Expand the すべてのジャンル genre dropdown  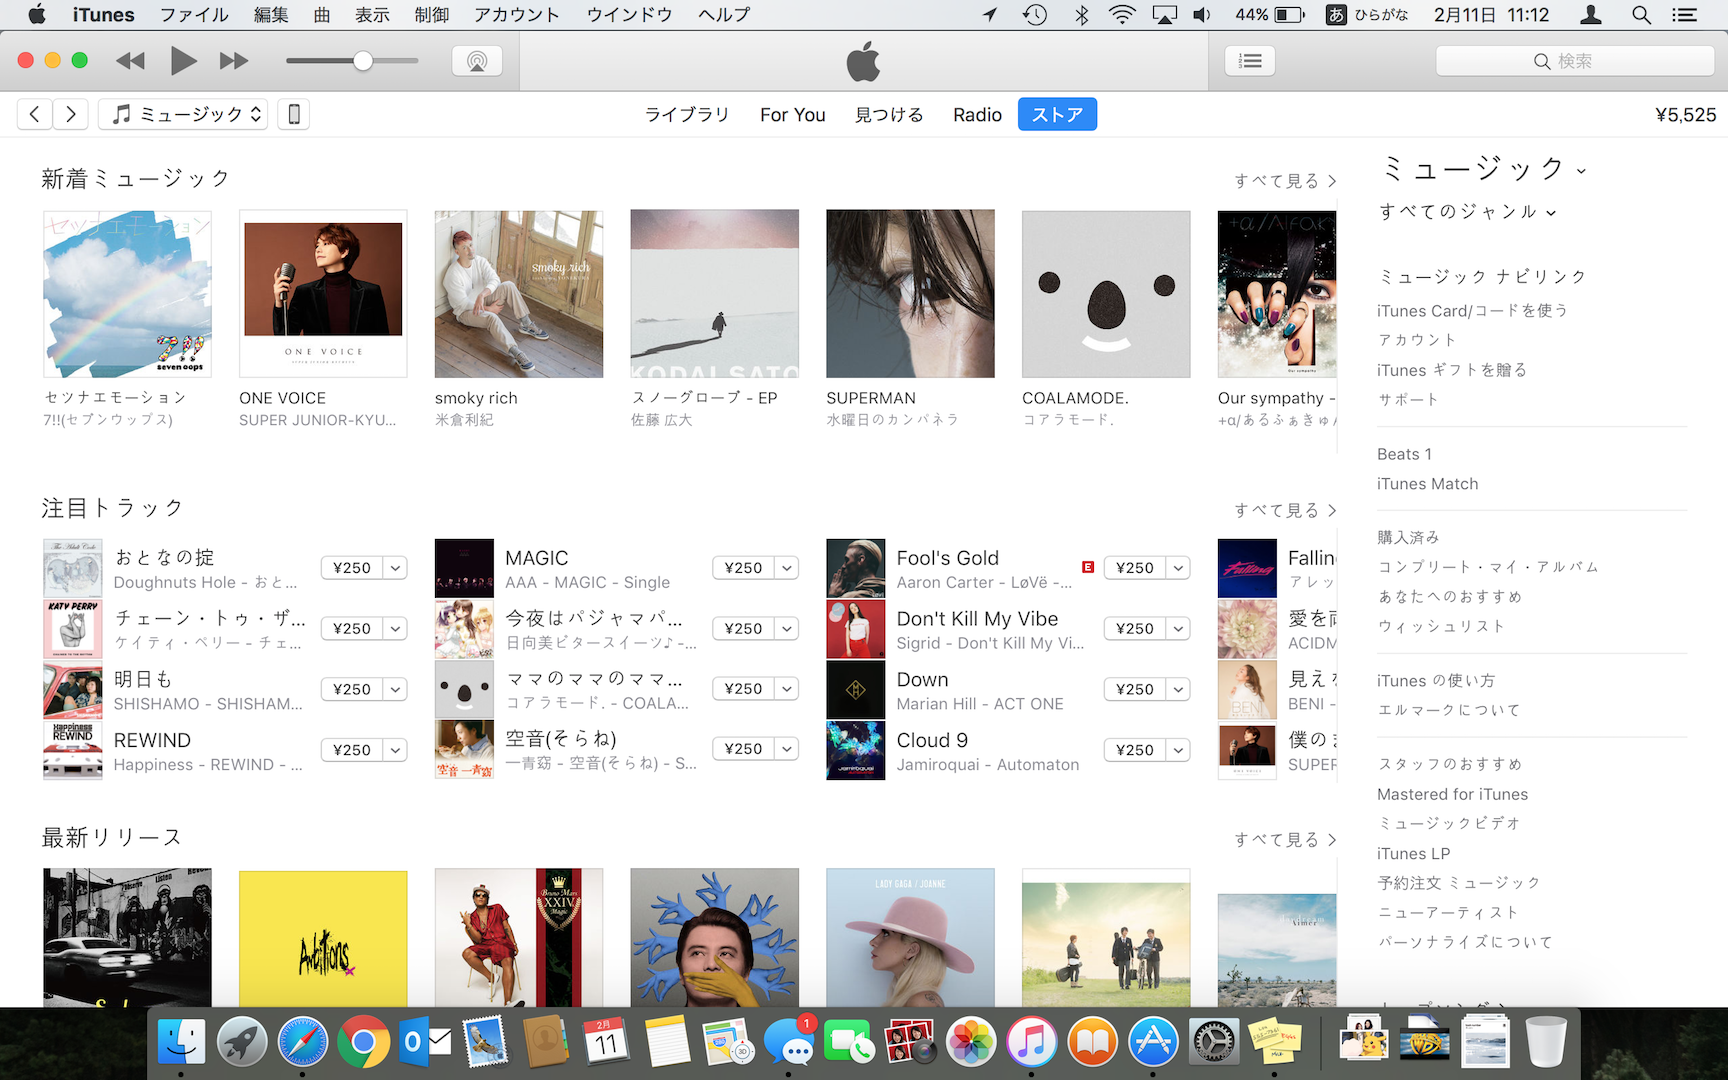1467,212
